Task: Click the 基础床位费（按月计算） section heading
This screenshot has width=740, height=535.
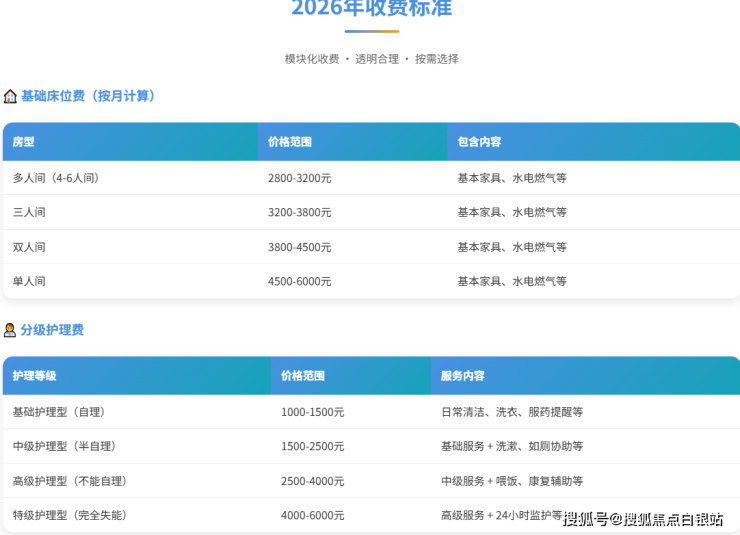Action: tap(89, 96)
